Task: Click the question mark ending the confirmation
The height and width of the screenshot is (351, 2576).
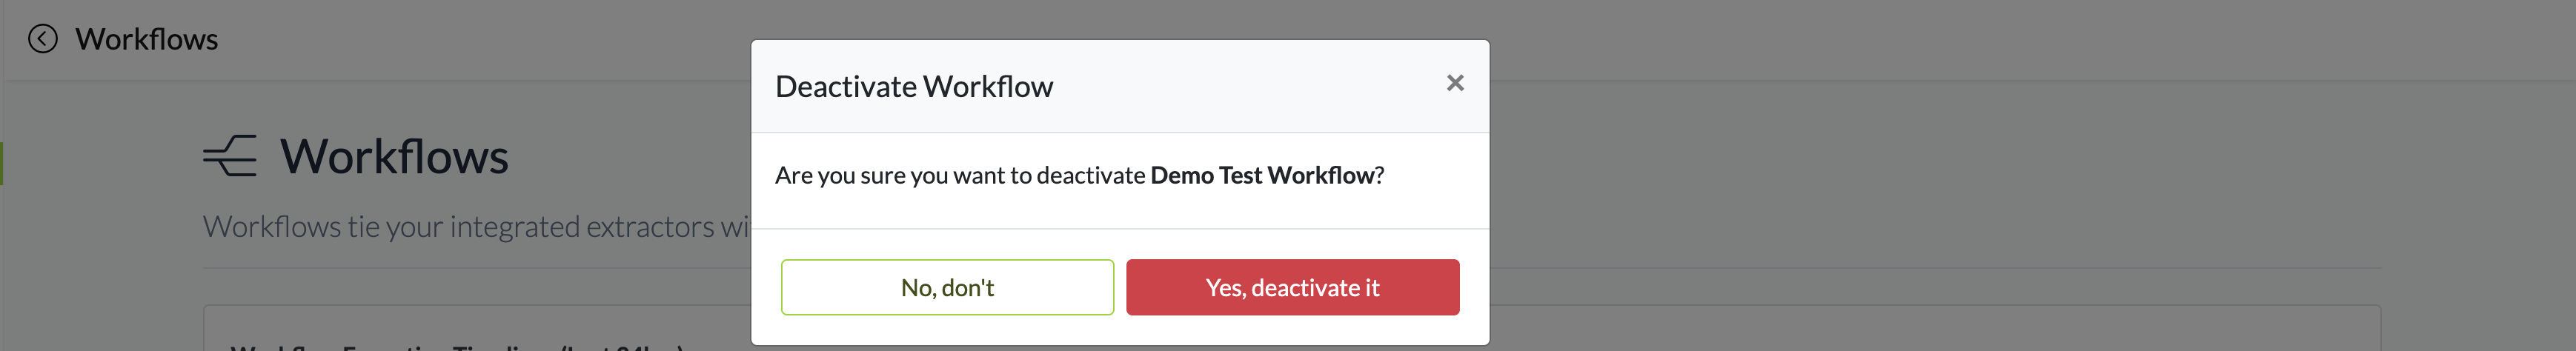Action: click(1380, 175)
